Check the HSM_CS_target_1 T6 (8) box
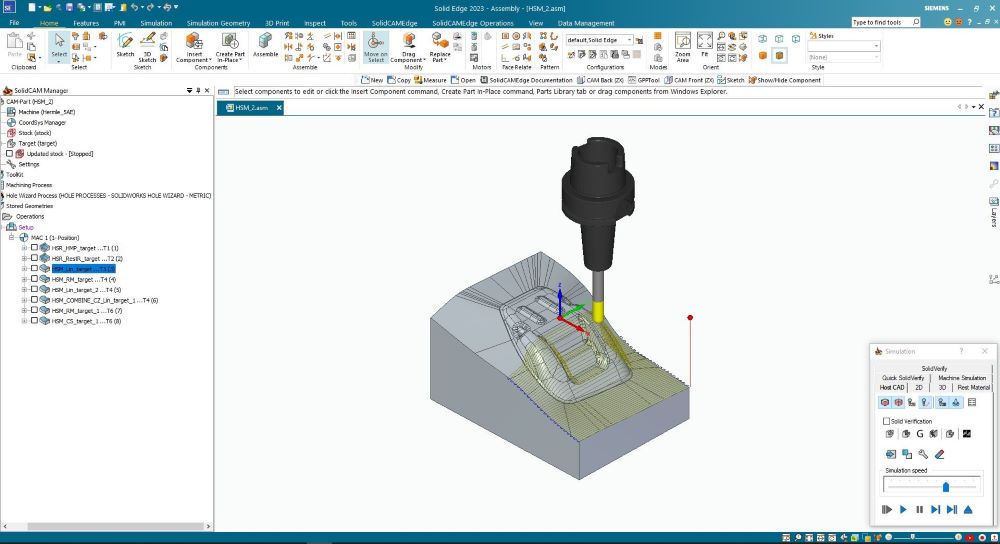 34,321
